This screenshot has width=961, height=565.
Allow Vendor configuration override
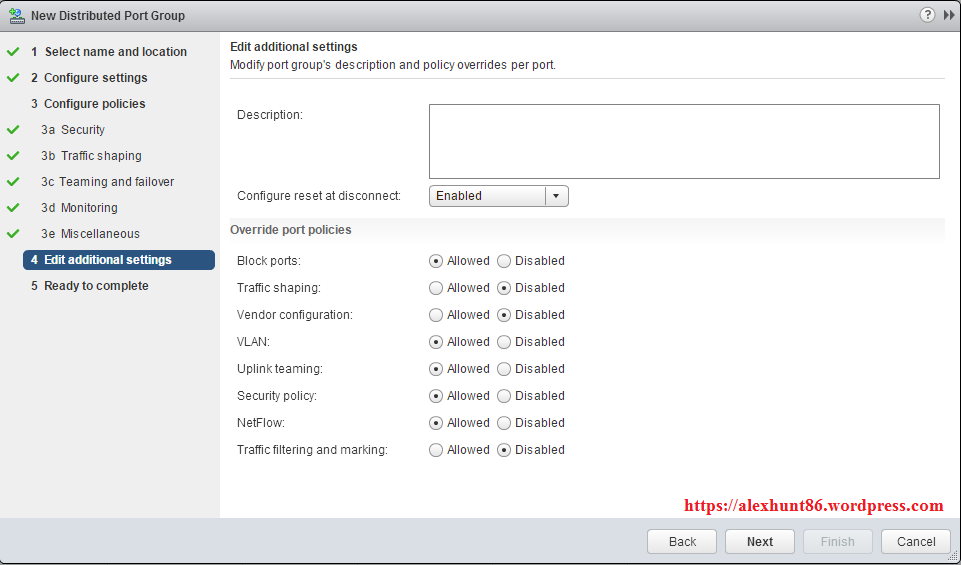436,315
